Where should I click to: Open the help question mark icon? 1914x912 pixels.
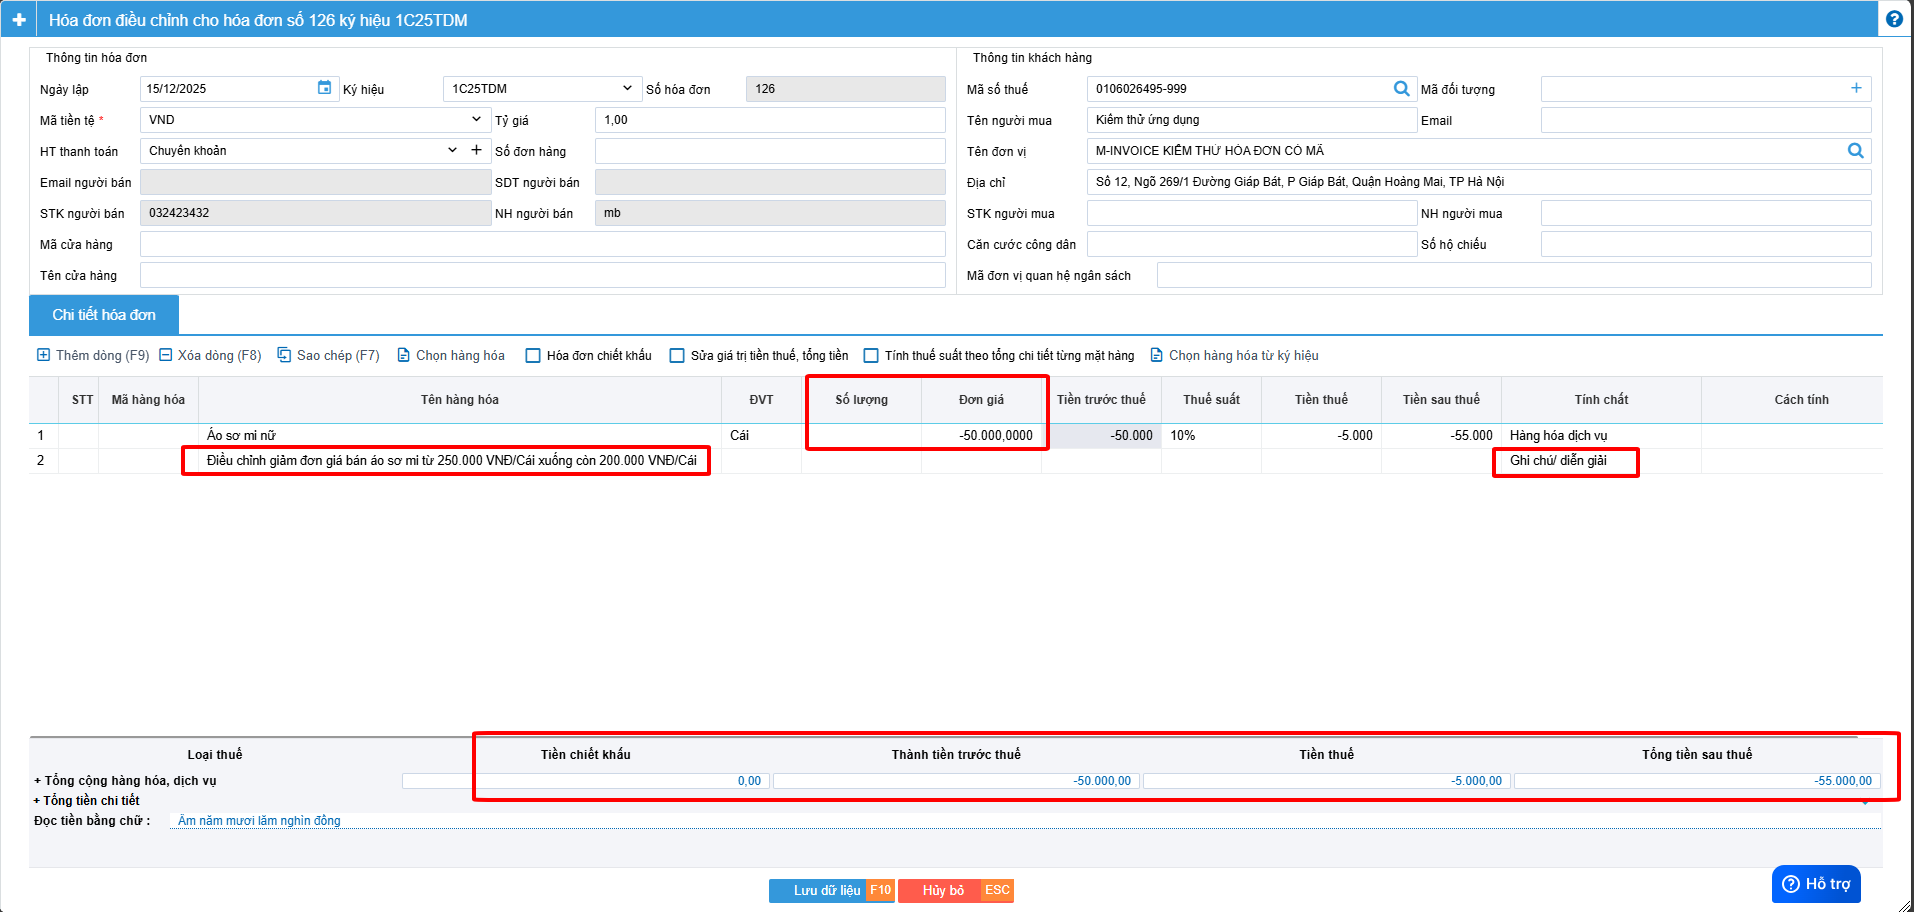point(1894,19)
